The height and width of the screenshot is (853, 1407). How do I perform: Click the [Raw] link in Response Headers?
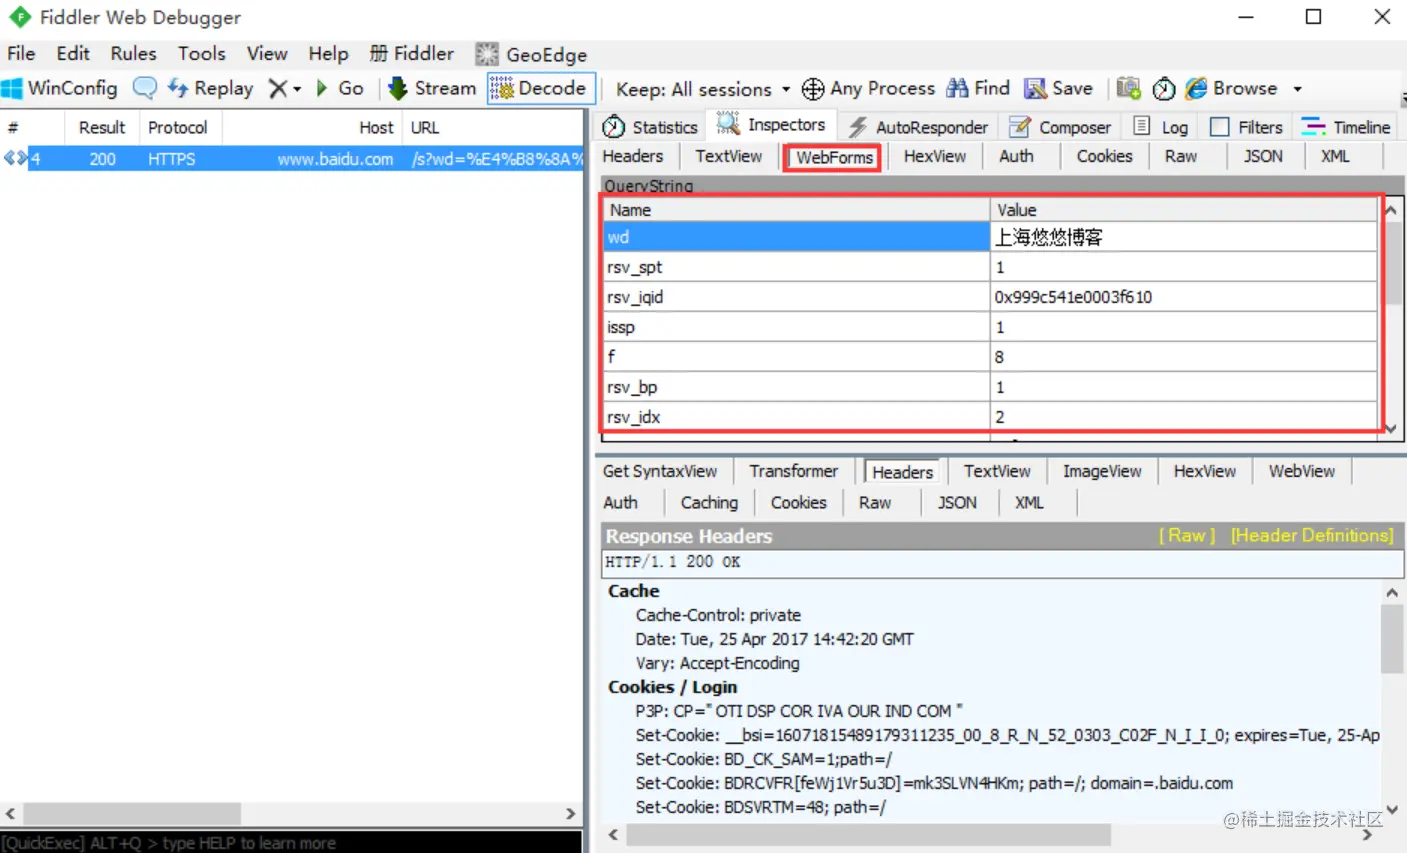1187,536
